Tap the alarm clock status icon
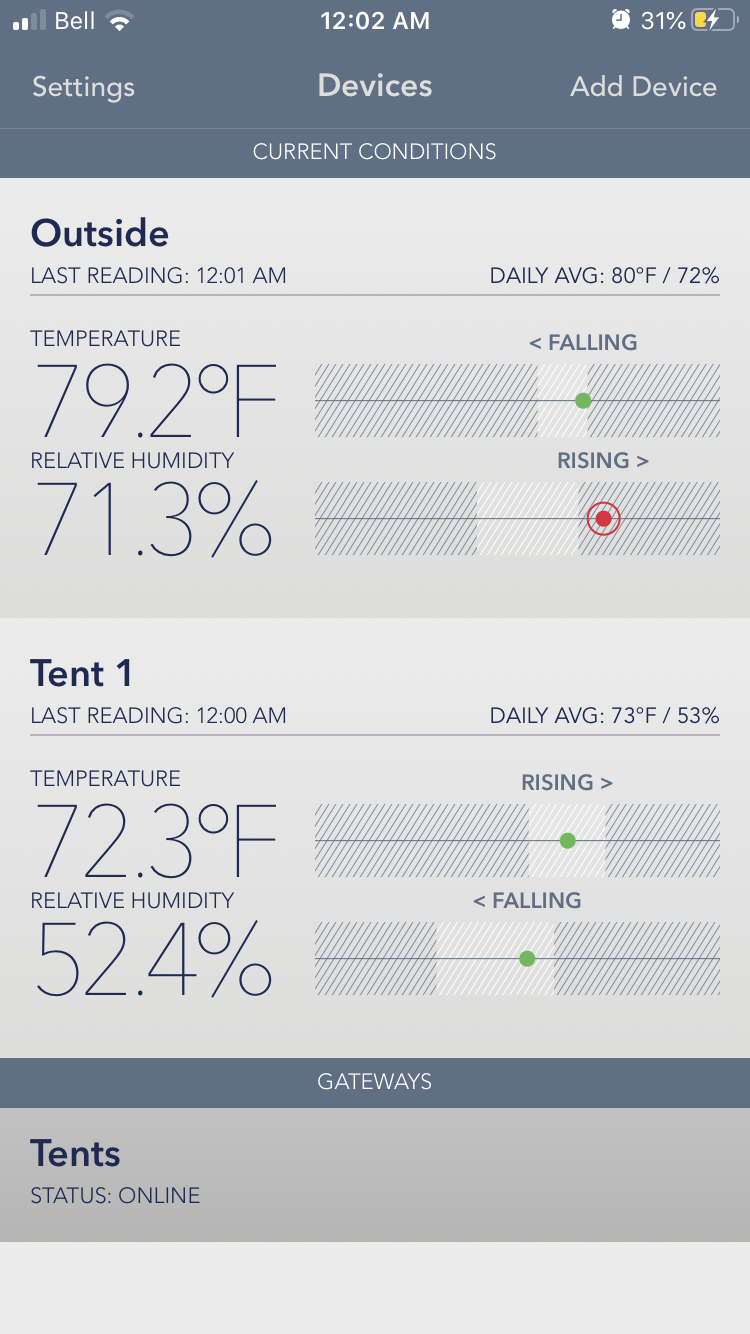The width and height of the screenshot is (750, 1334). point(621,21)
